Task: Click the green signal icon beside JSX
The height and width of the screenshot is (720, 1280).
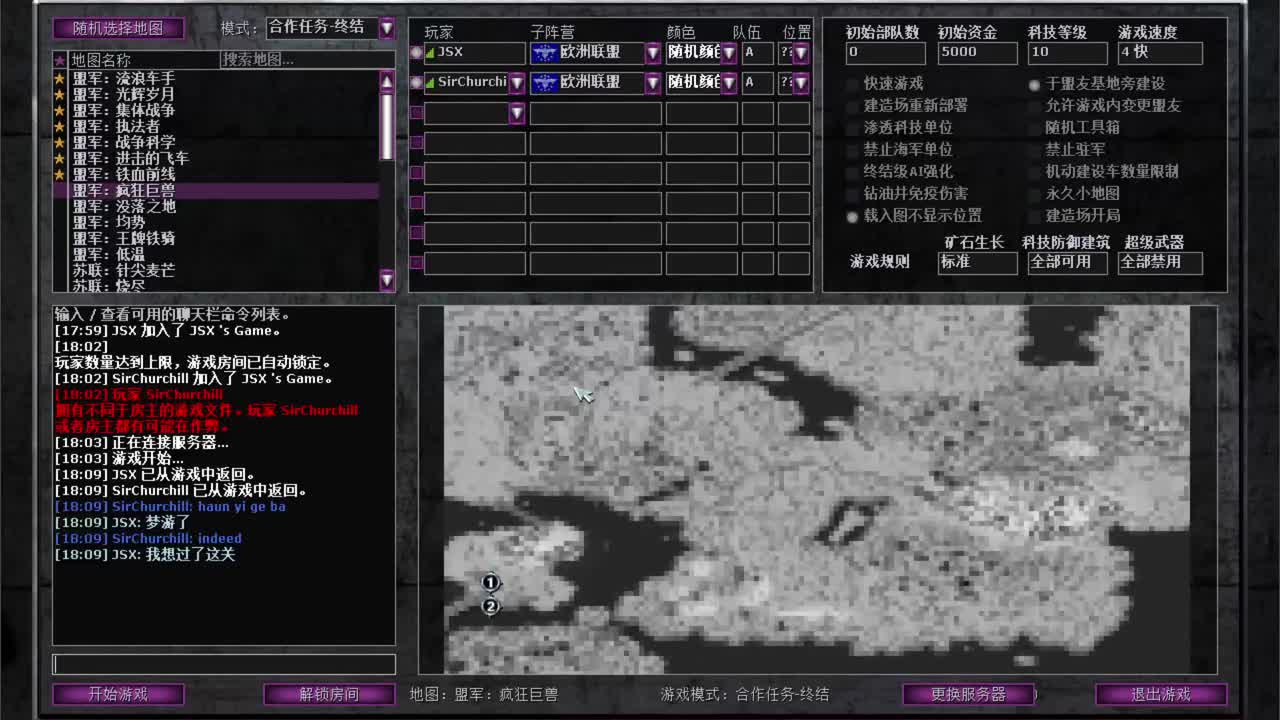Action: click(431, 52)
